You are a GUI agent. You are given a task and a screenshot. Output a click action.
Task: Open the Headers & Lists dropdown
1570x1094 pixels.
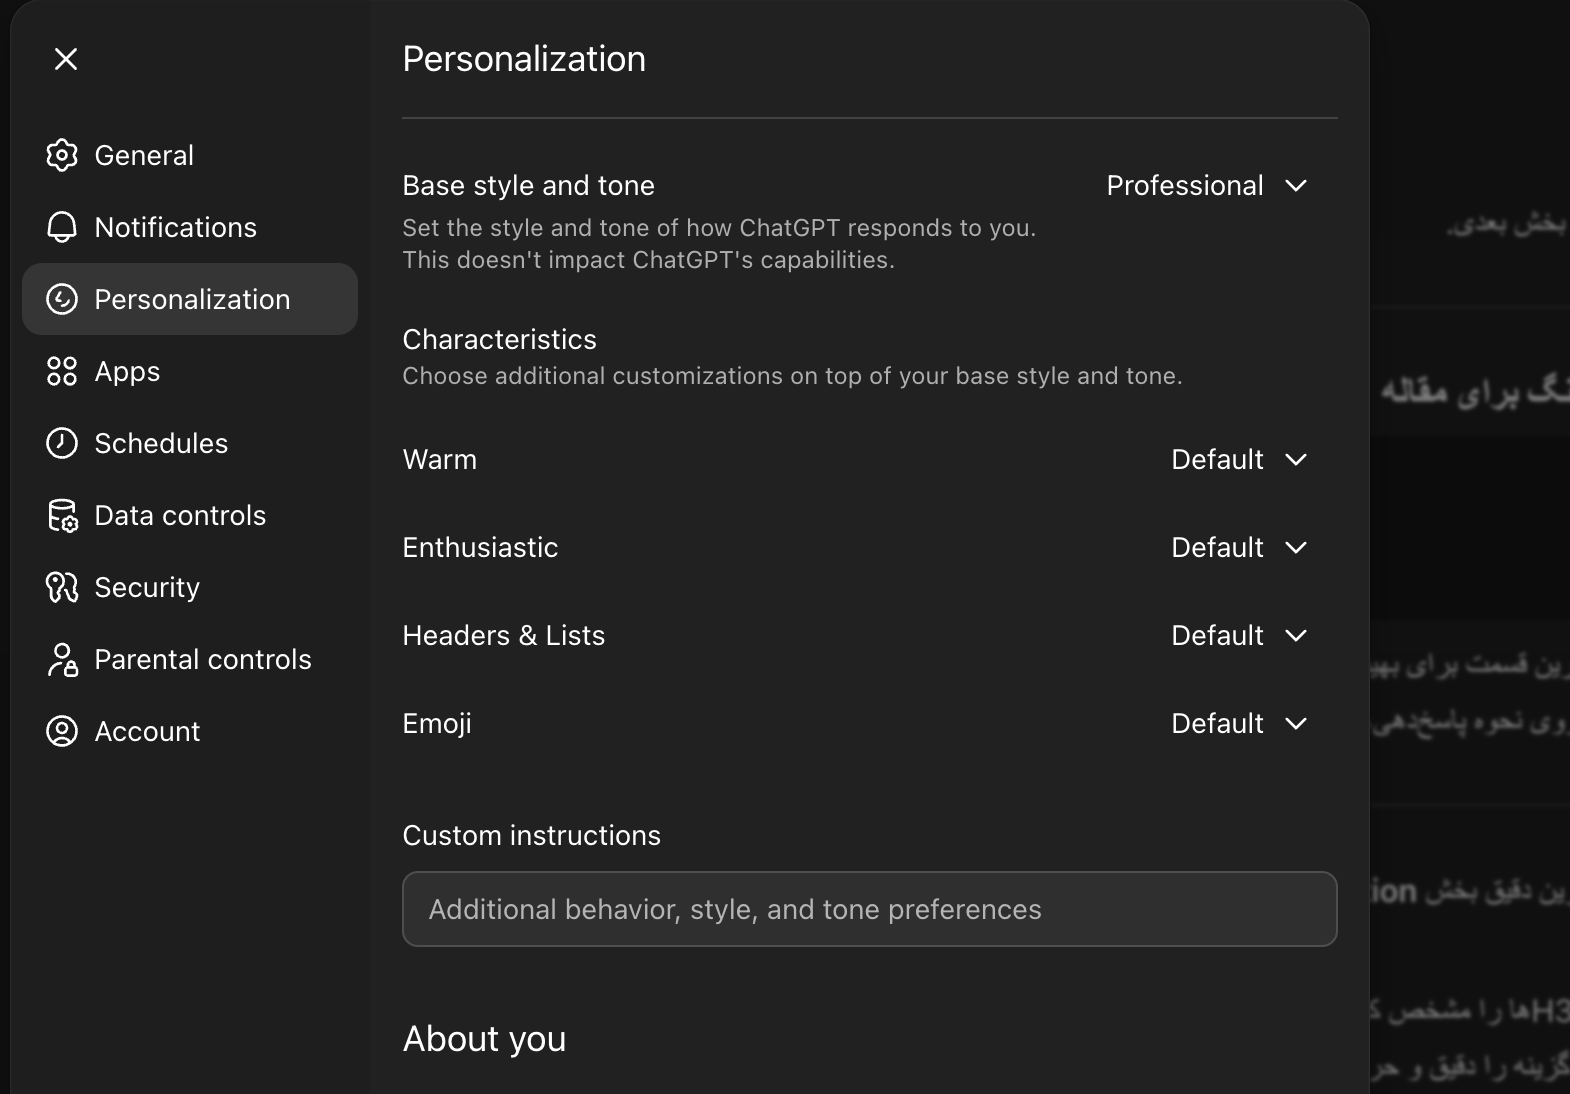(1239, 635)
